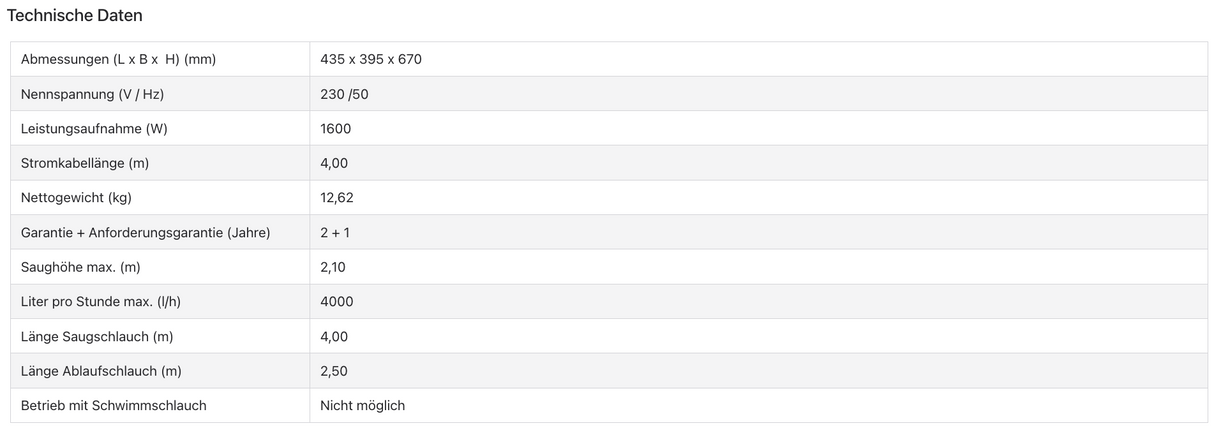The height and width of the screenshot is (435, 1214).
Task: Click the 'Technische Daten' heading
Action: pyautogui.click(x=75, y=16)
